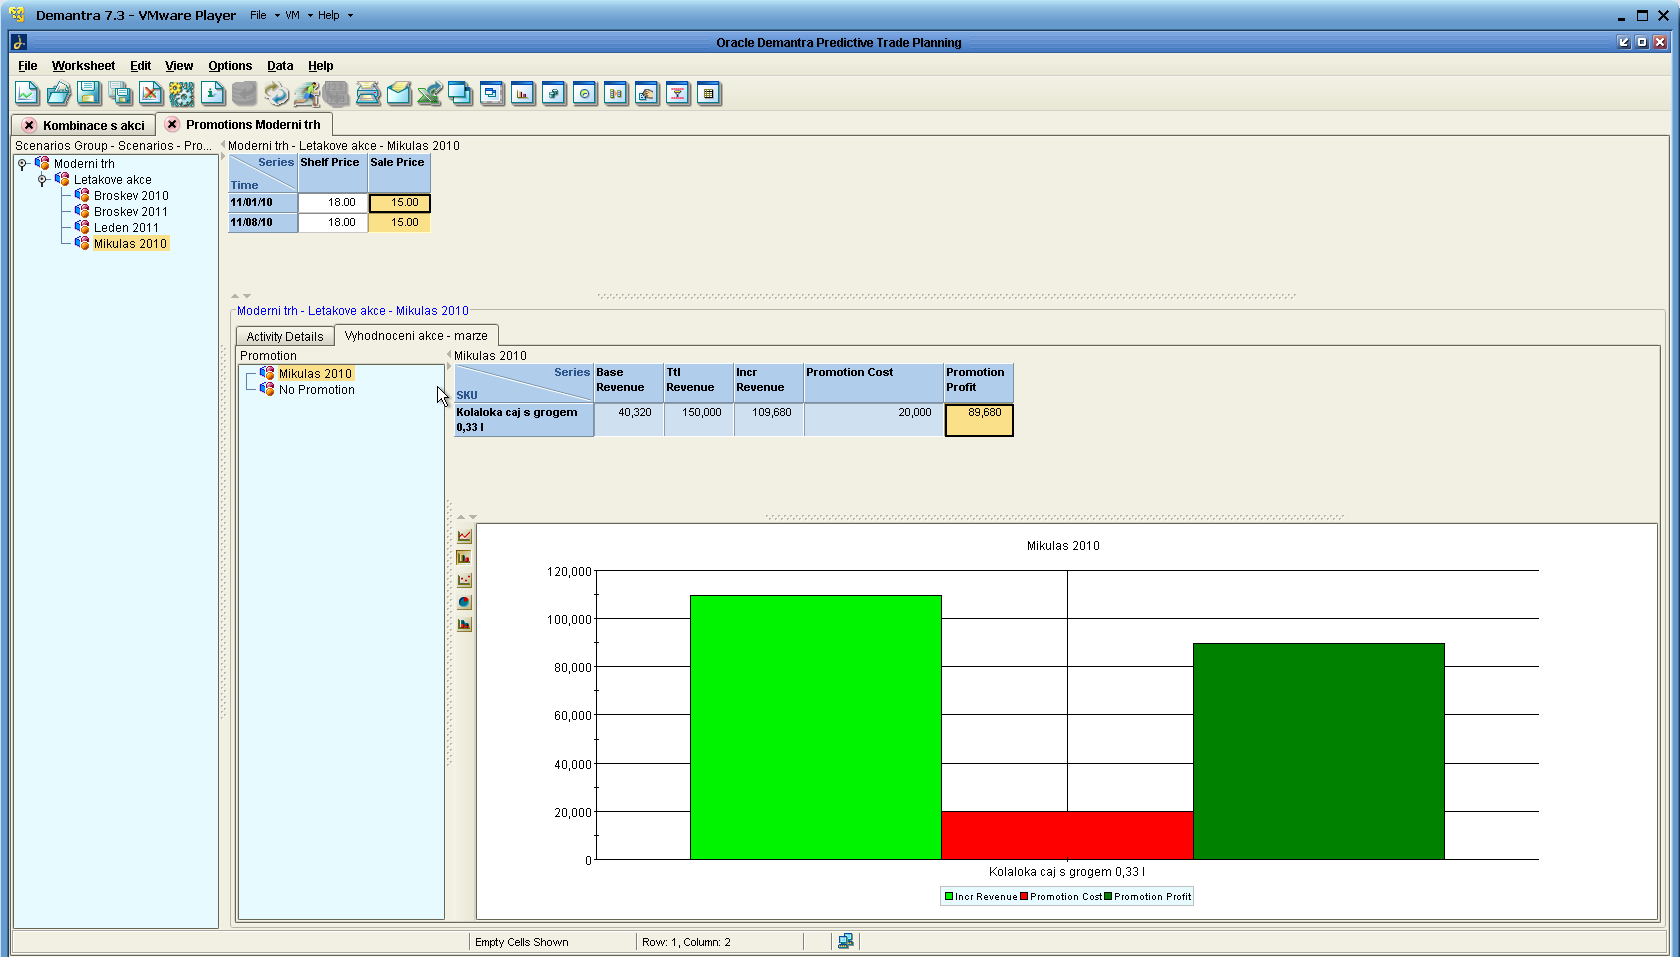Switch chart to pie chart type

click(x=464, y=602)
